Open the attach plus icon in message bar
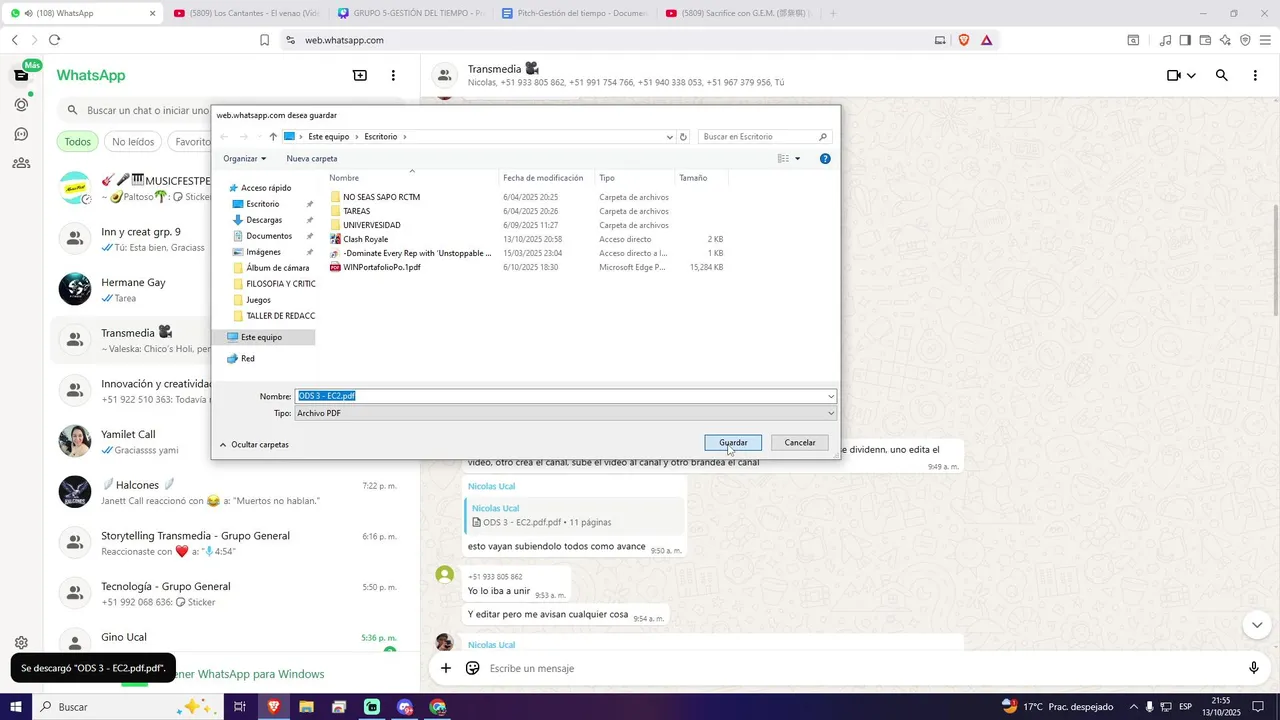 pyautogui.click(x=446, y=668)
